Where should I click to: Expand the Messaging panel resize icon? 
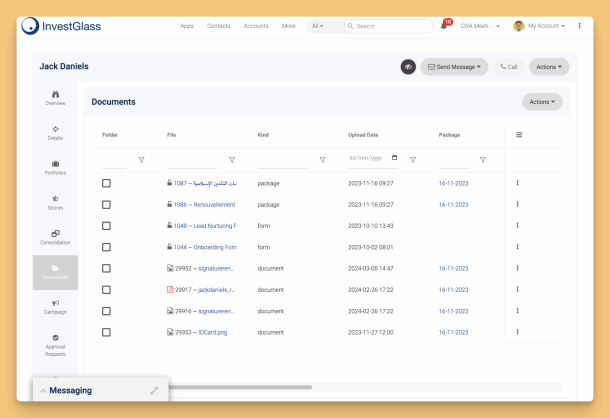click(x=154, y=390)
